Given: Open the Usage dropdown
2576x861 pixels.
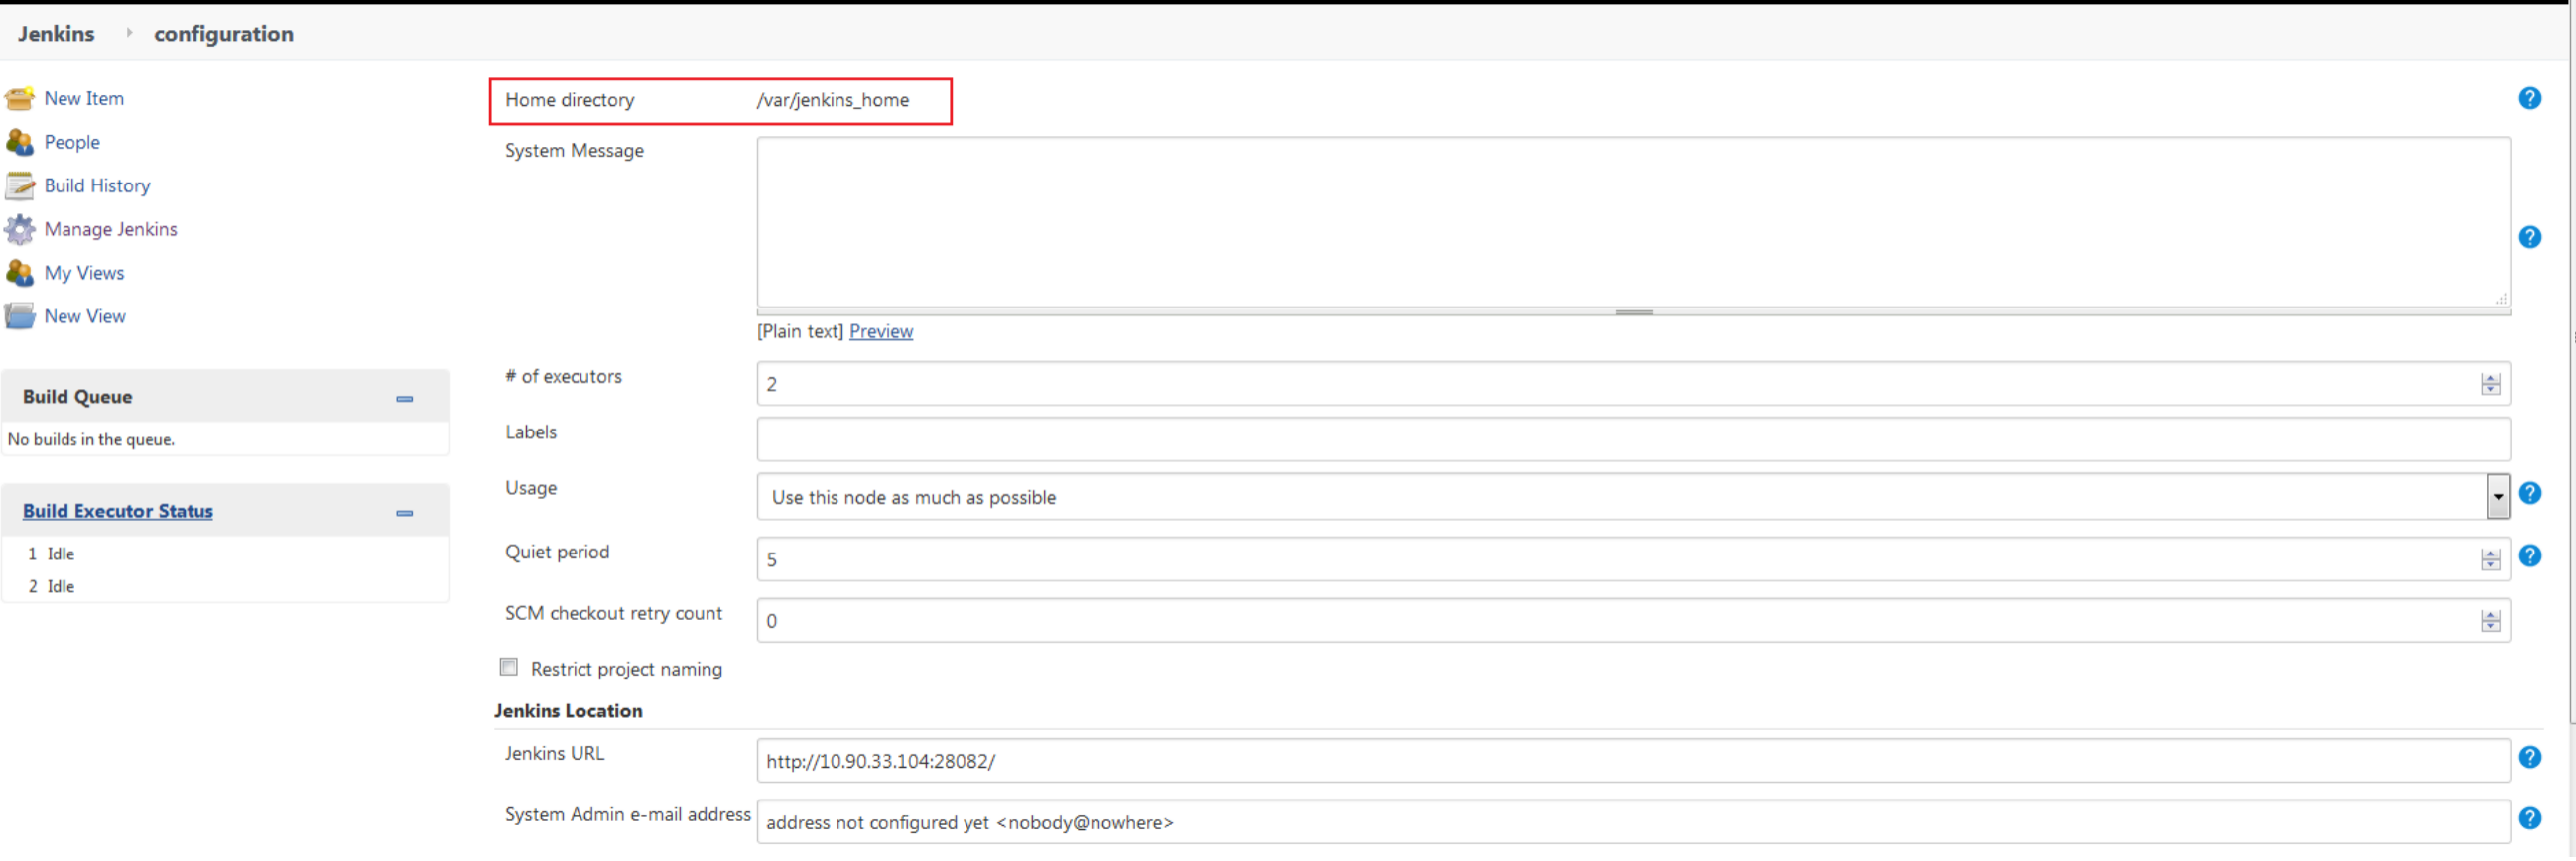Looking at the screenshot, I should point(2497,498).
